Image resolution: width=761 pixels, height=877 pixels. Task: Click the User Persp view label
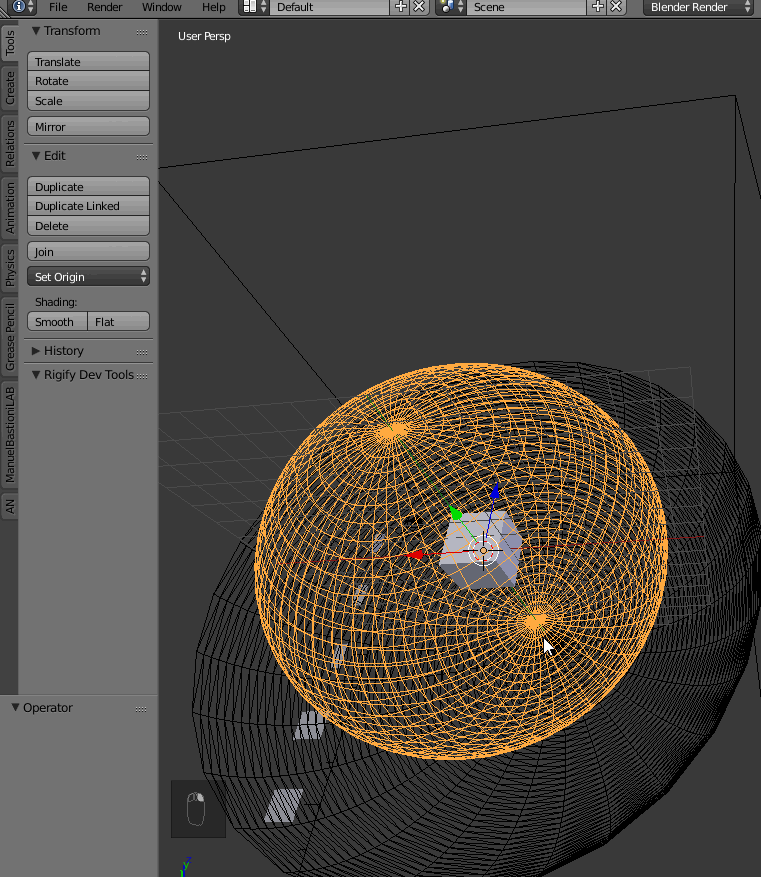click(204, 36)
